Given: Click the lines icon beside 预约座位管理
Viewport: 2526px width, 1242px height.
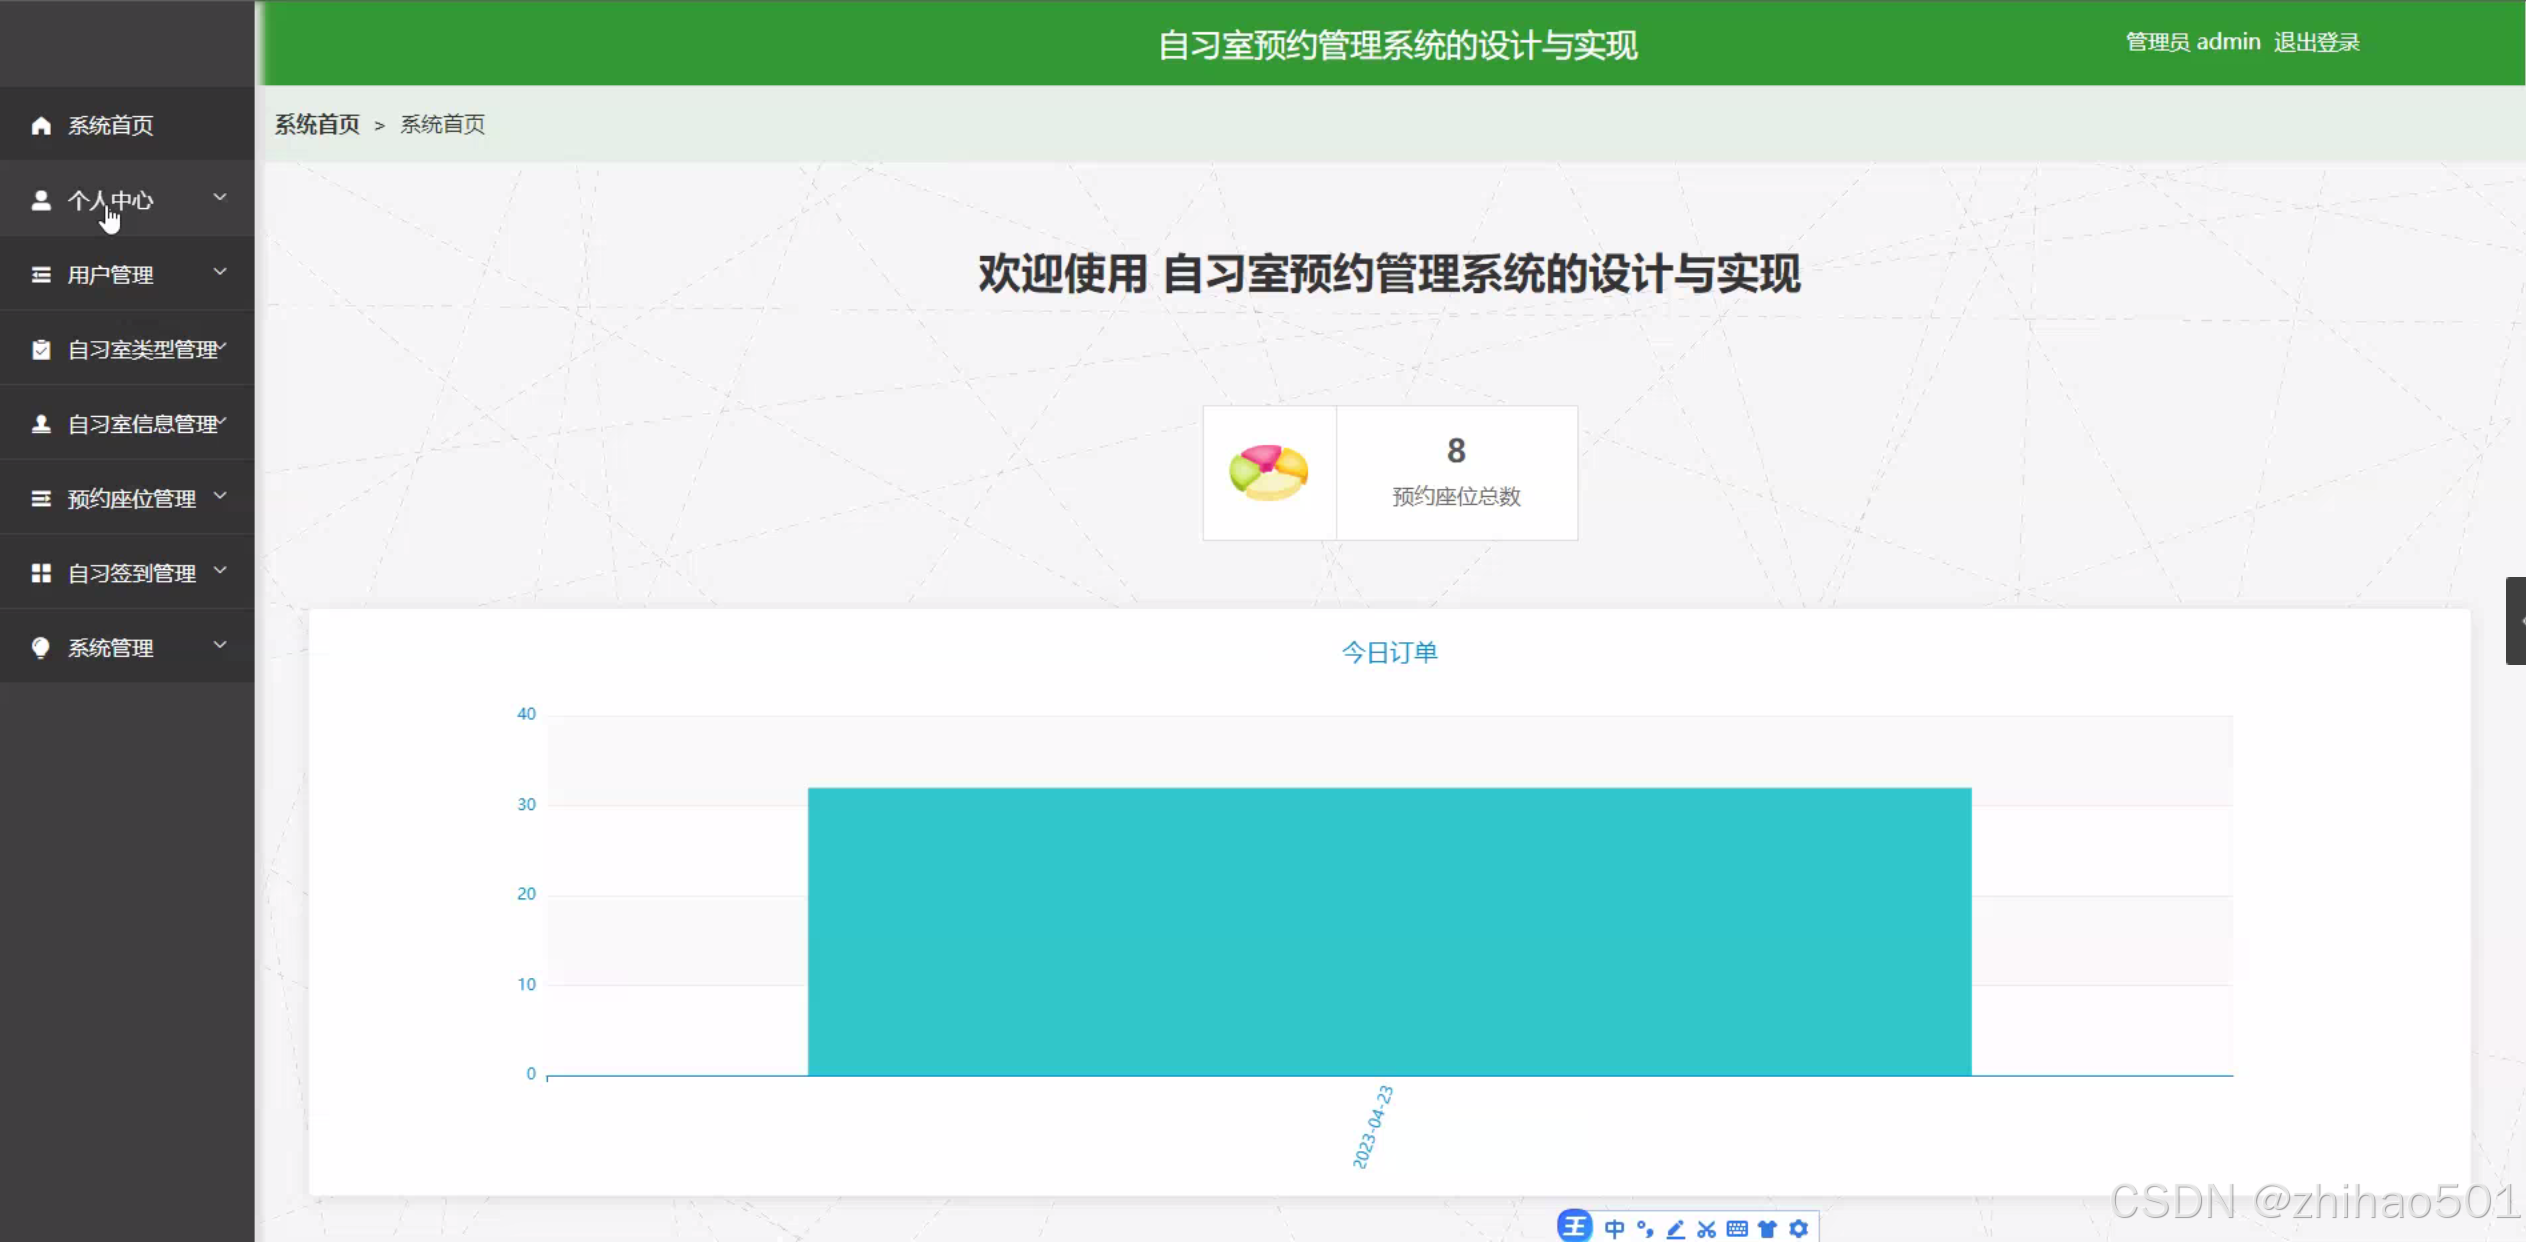Looking at the screenshot, I should click(41, 498).
